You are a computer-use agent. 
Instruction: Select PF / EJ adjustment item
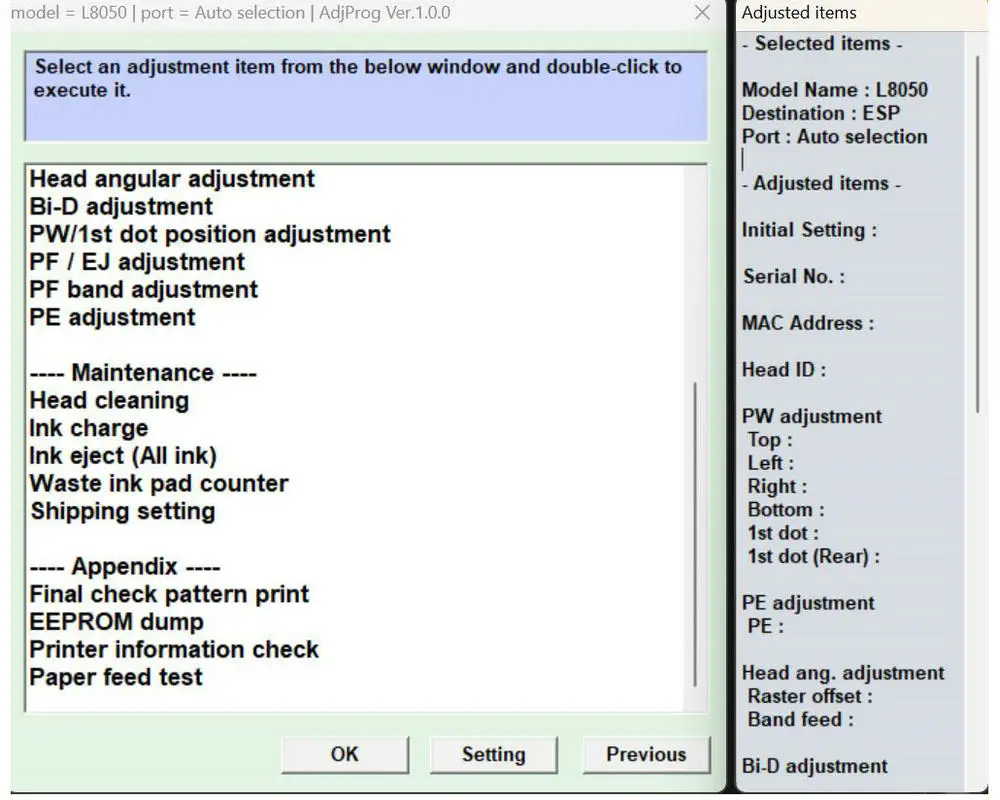coord(137,262)
